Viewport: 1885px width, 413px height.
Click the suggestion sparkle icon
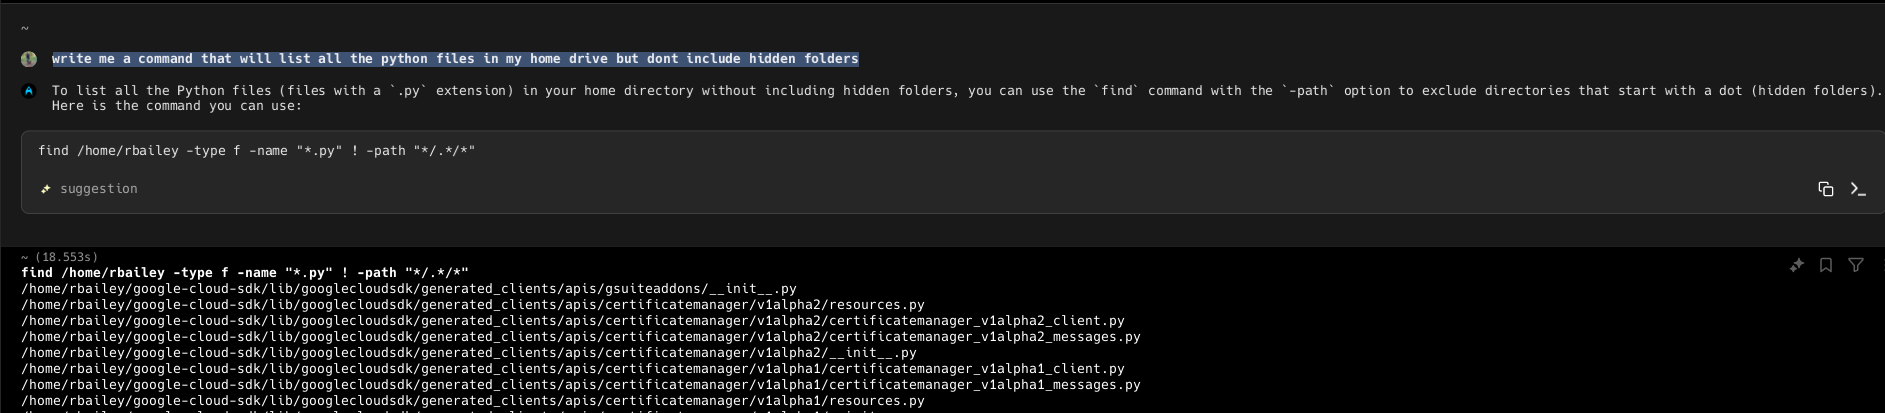coord(45,189)
